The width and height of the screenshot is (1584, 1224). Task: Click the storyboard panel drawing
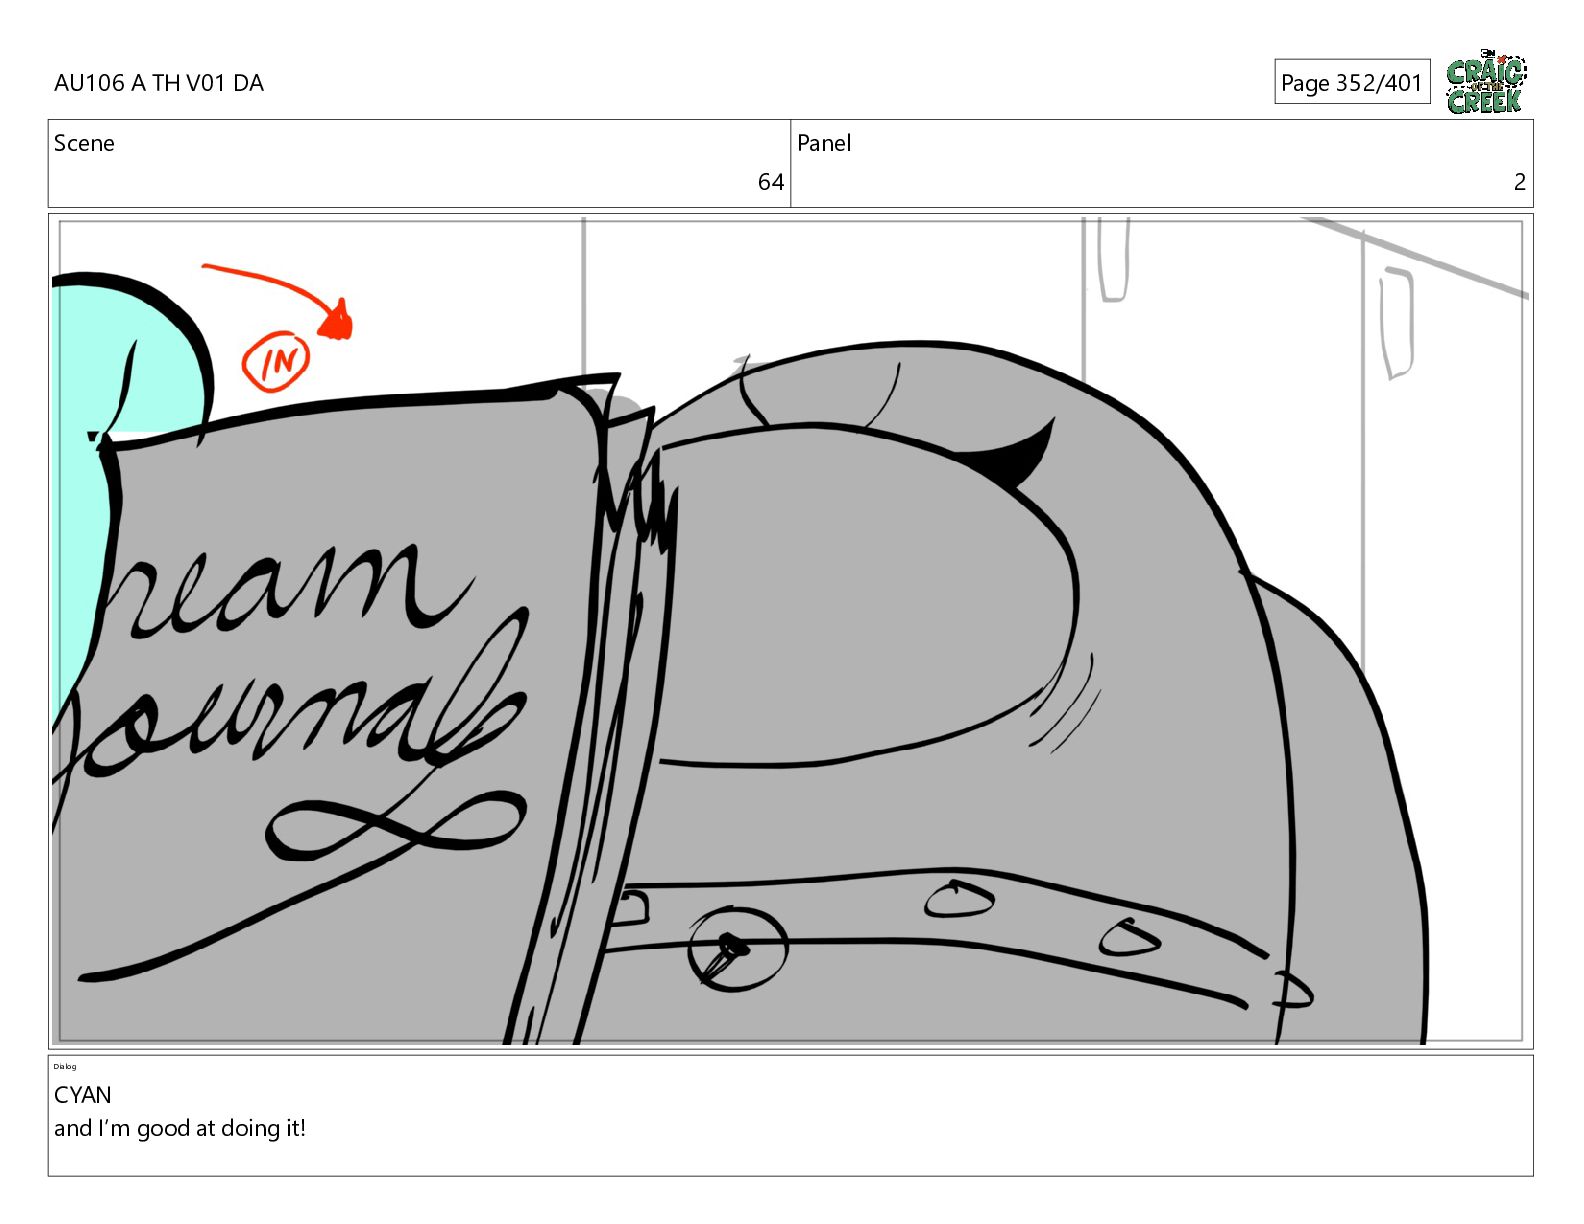(x=790, y=631)
